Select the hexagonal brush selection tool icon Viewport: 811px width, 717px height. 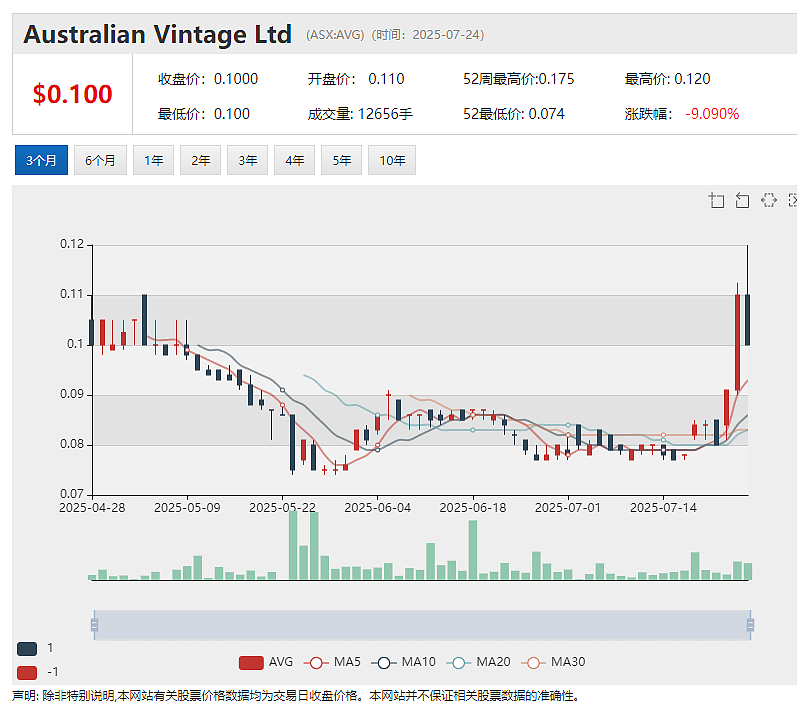pyautogui.click(x=769, y=200)
